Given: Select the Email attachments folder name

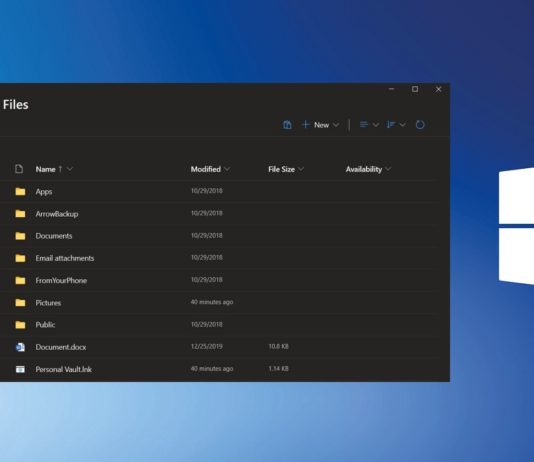Looking at the screenshot, I should (x=65, y=258).
